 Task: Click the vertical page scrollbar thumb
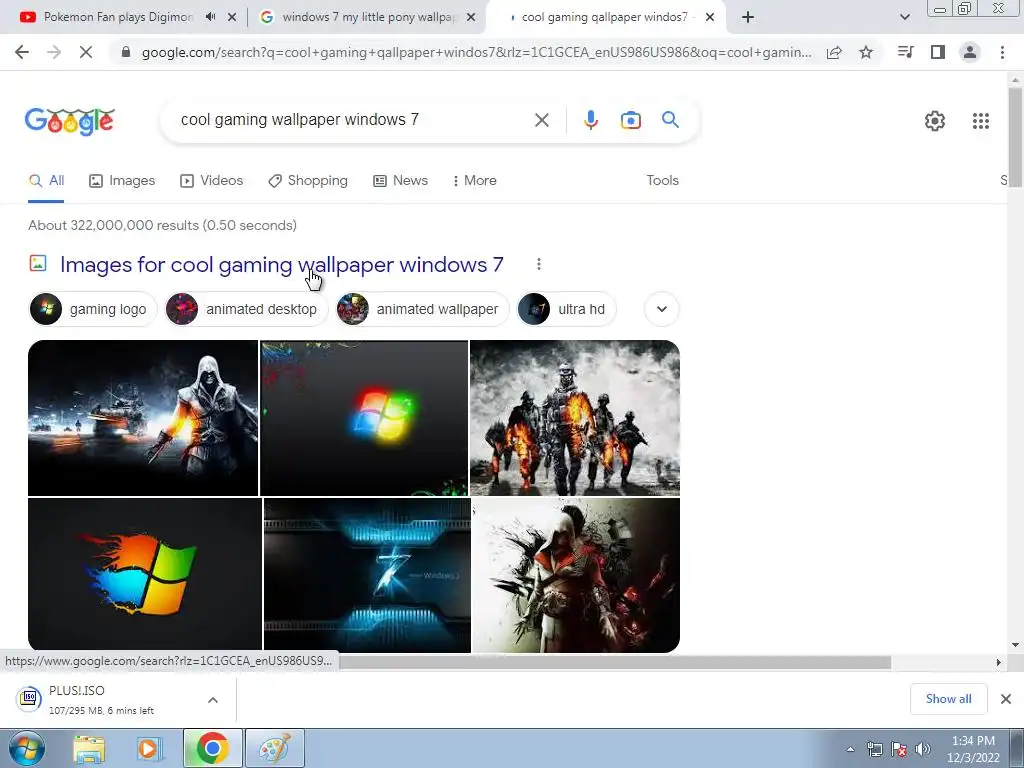click(x=1015, y=137)
